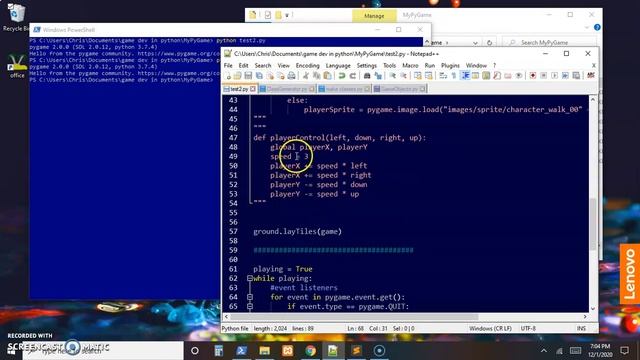Click the green Undo arrow icon
Viewport: 640px width, 360px height.
point(342,76)
